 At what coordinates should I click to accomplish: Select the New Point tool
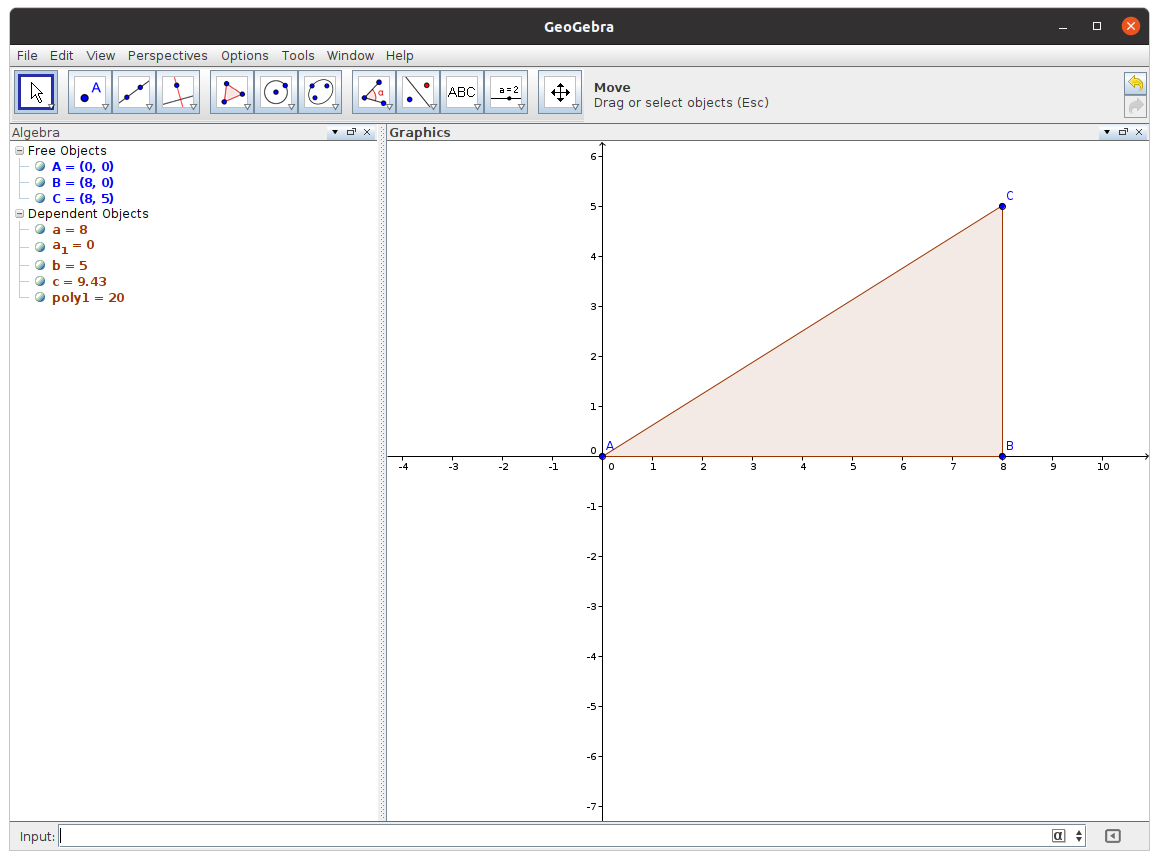point(89,92)
